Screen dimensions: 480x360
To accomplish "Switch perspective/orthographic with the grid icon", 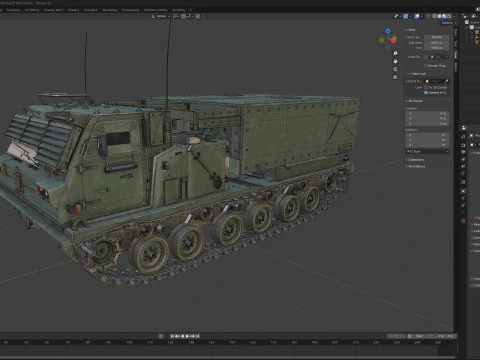I will point(395,77).
